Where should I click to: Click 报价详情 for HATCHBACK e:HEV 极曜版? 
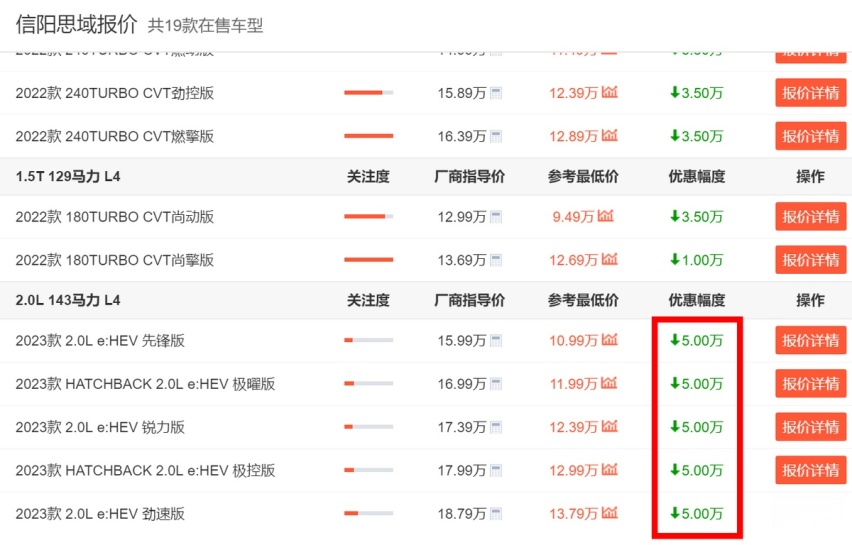point(811,384)
